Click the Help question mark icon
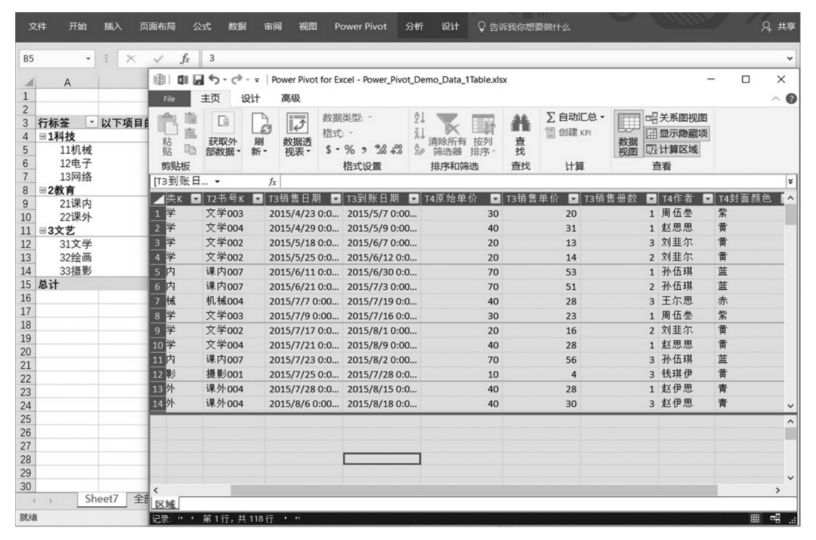The height and width of the screenshot is (540, 816). [x=791, y=98]
